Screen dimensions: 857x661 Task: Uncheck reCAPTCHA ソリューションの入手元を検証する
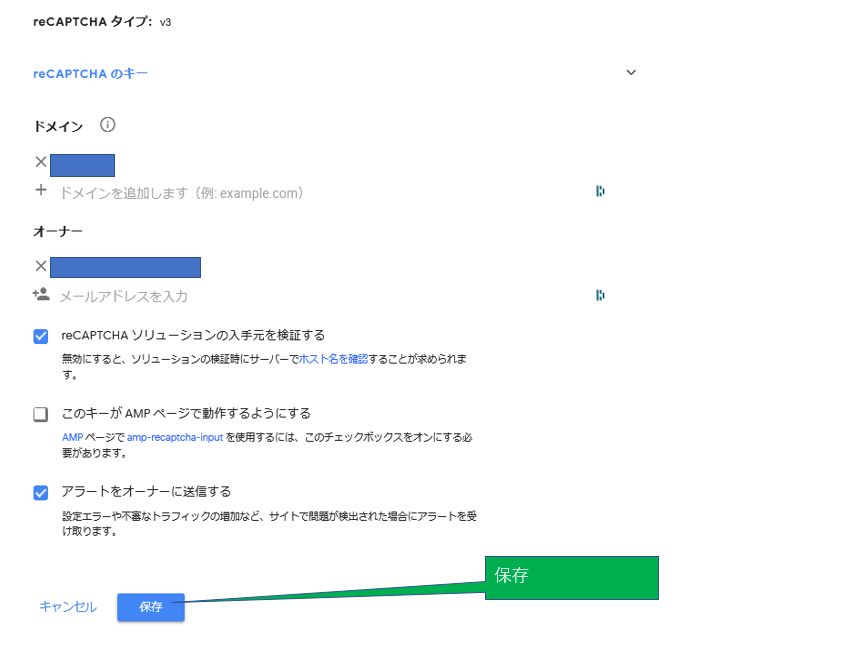(40, 335)
